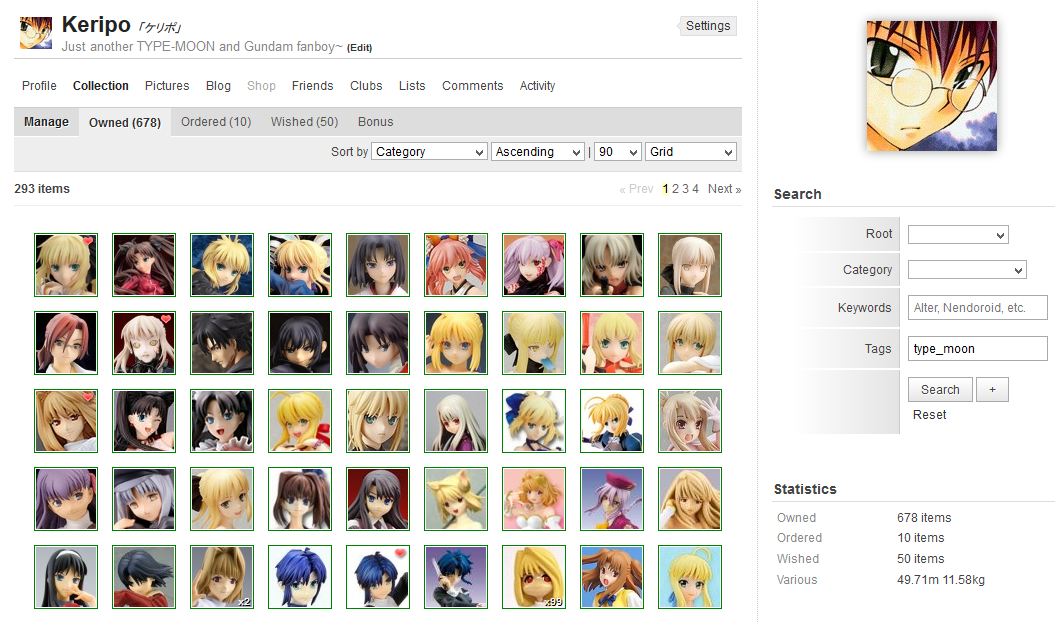View the Wished (50) tab
Image resolution: width=1055 pixels, height=626 pixels.
303,121
